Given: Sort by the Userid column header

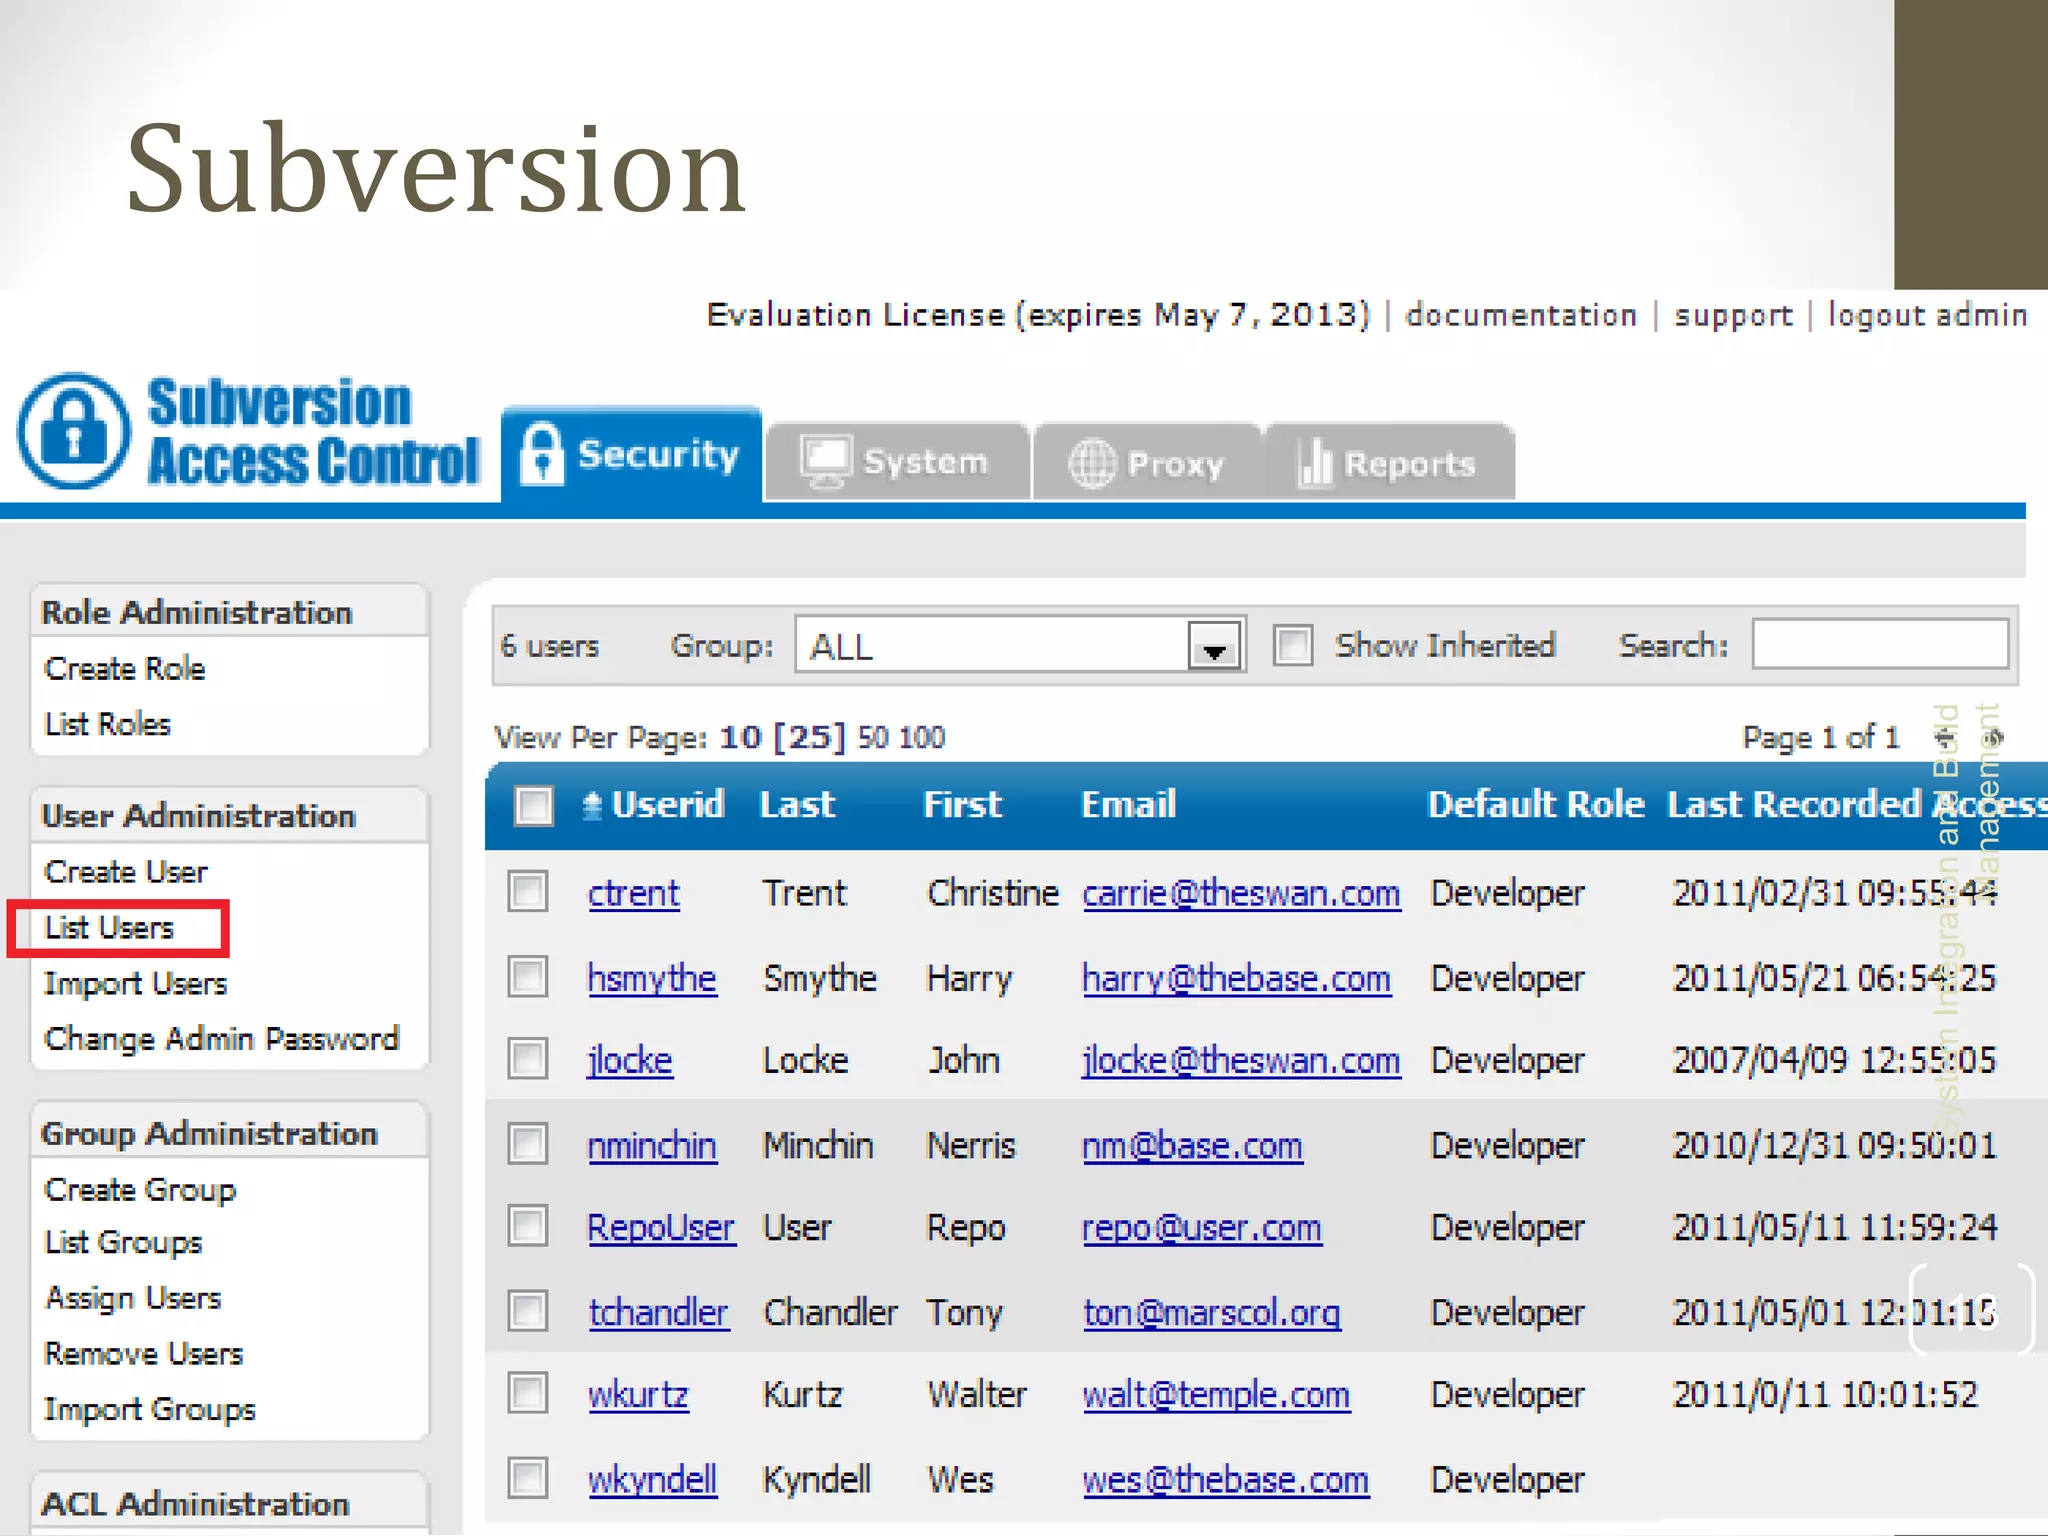Looking at the screenshot, I should [x=667, y=805].
